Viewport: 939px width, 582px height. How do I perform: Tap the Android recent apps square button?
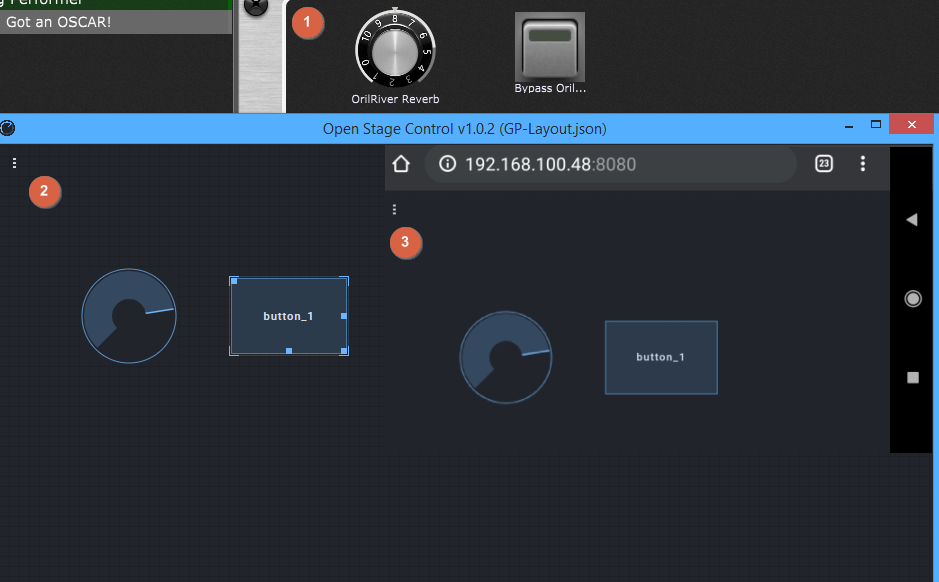pos(913,377)
